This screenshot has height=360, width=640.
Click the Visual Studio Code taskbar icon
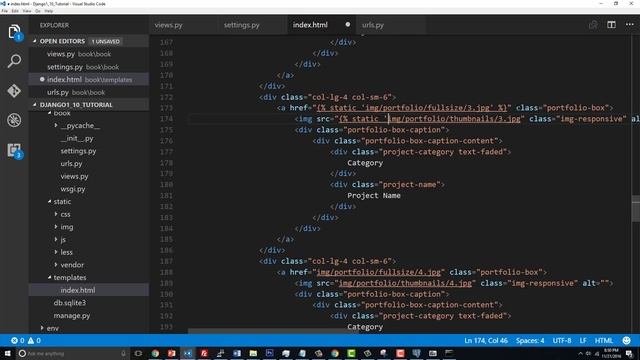[188, 353]
